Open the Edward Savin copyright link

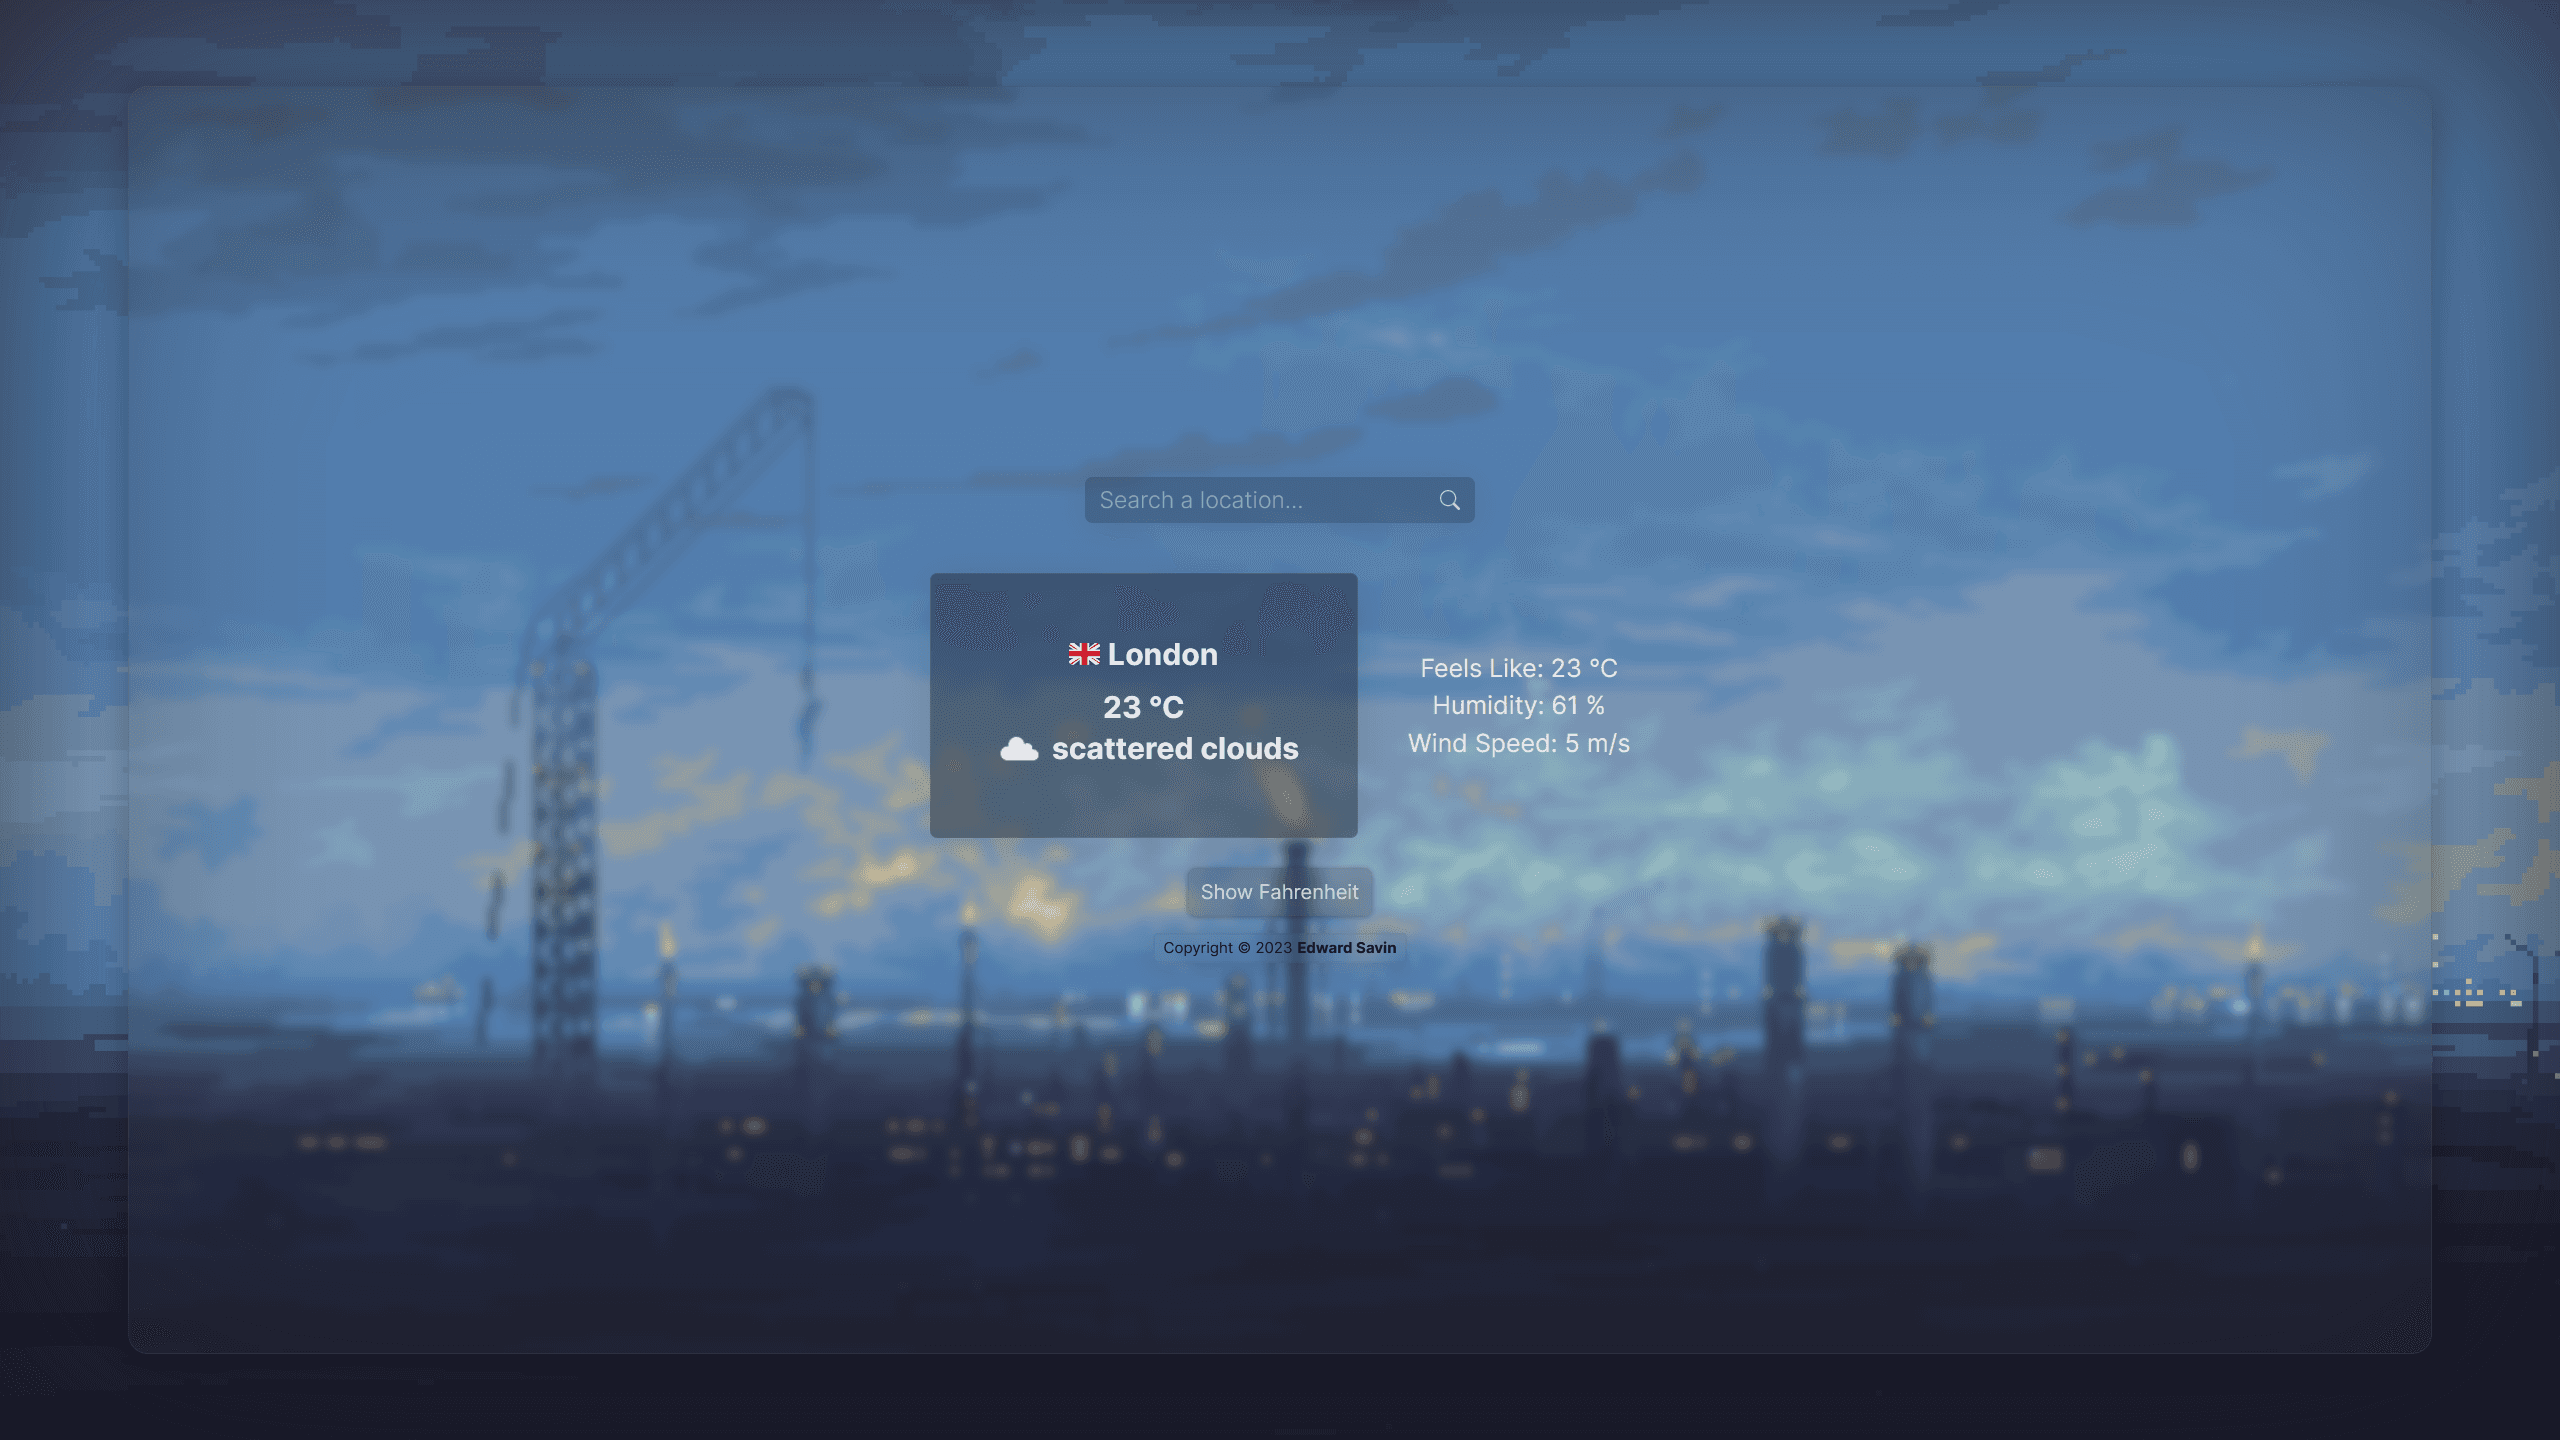coord(1347,949)
